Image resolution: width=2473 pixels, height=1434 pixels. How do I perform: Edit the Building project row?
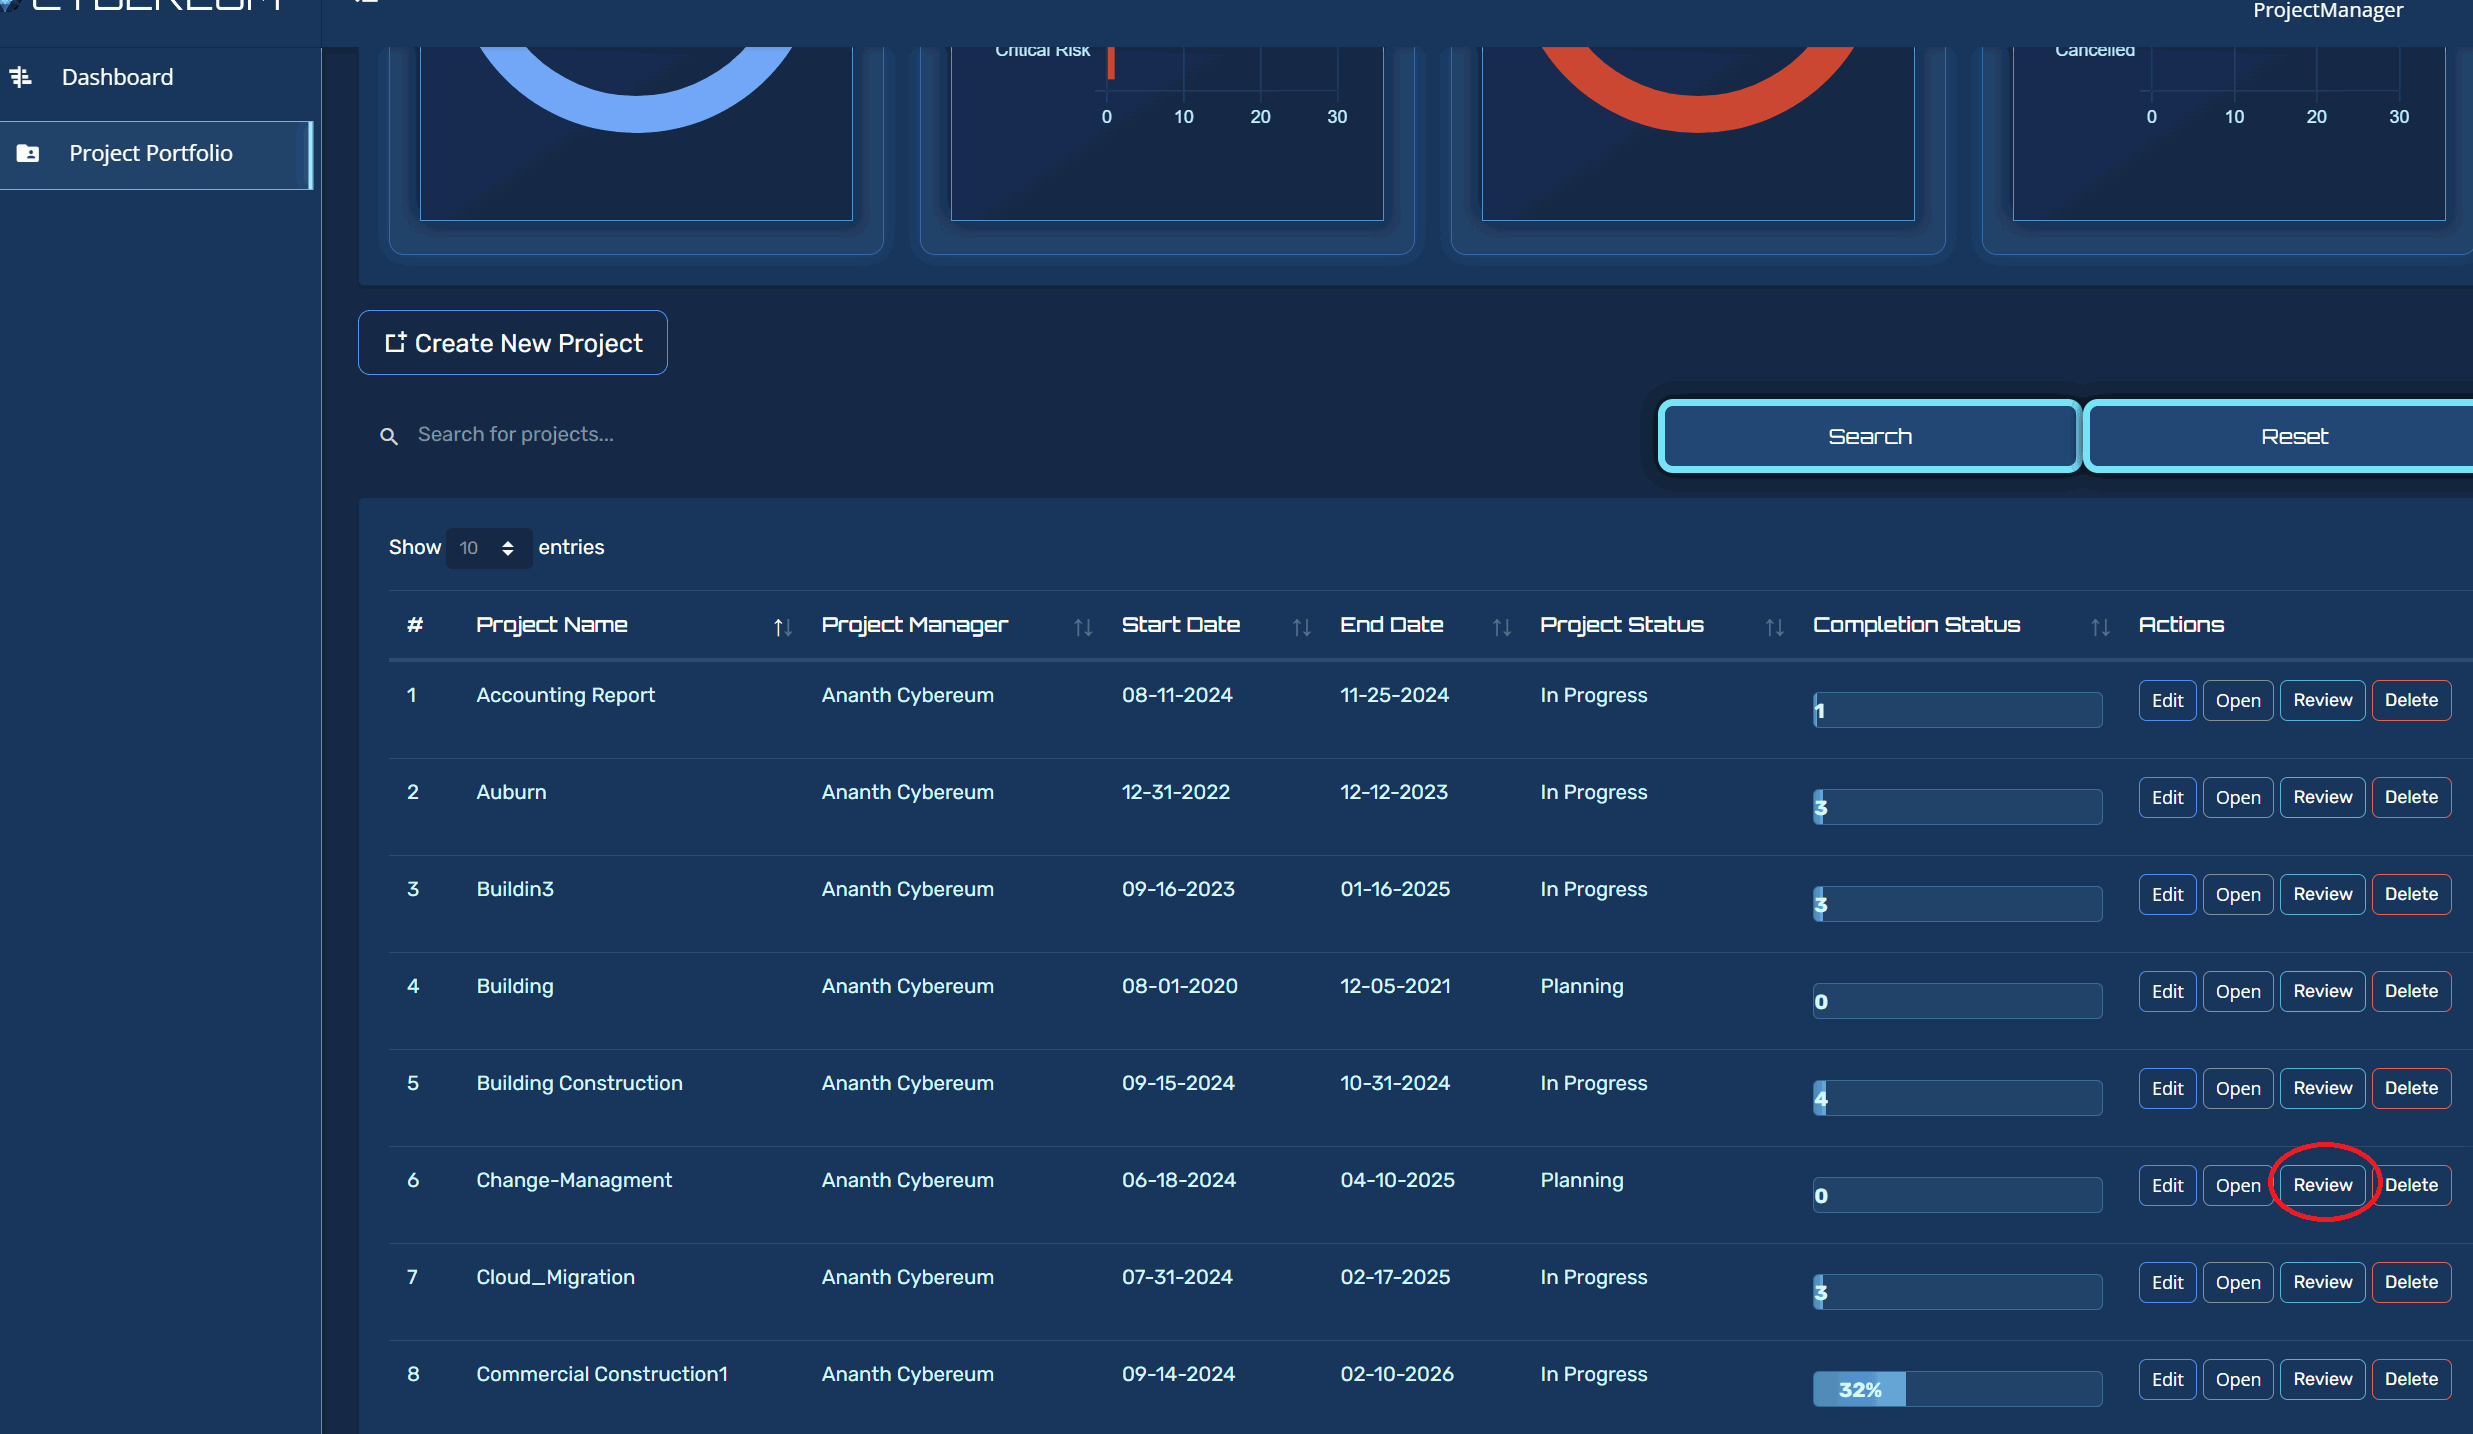click(2167, 991)
